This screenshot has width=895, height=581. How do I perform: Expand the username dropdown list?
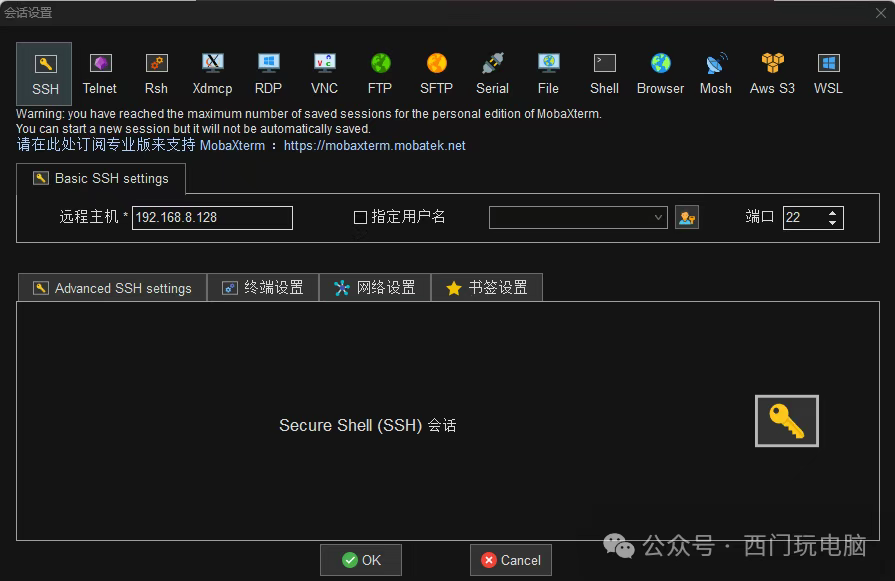(x=658, y=217)
